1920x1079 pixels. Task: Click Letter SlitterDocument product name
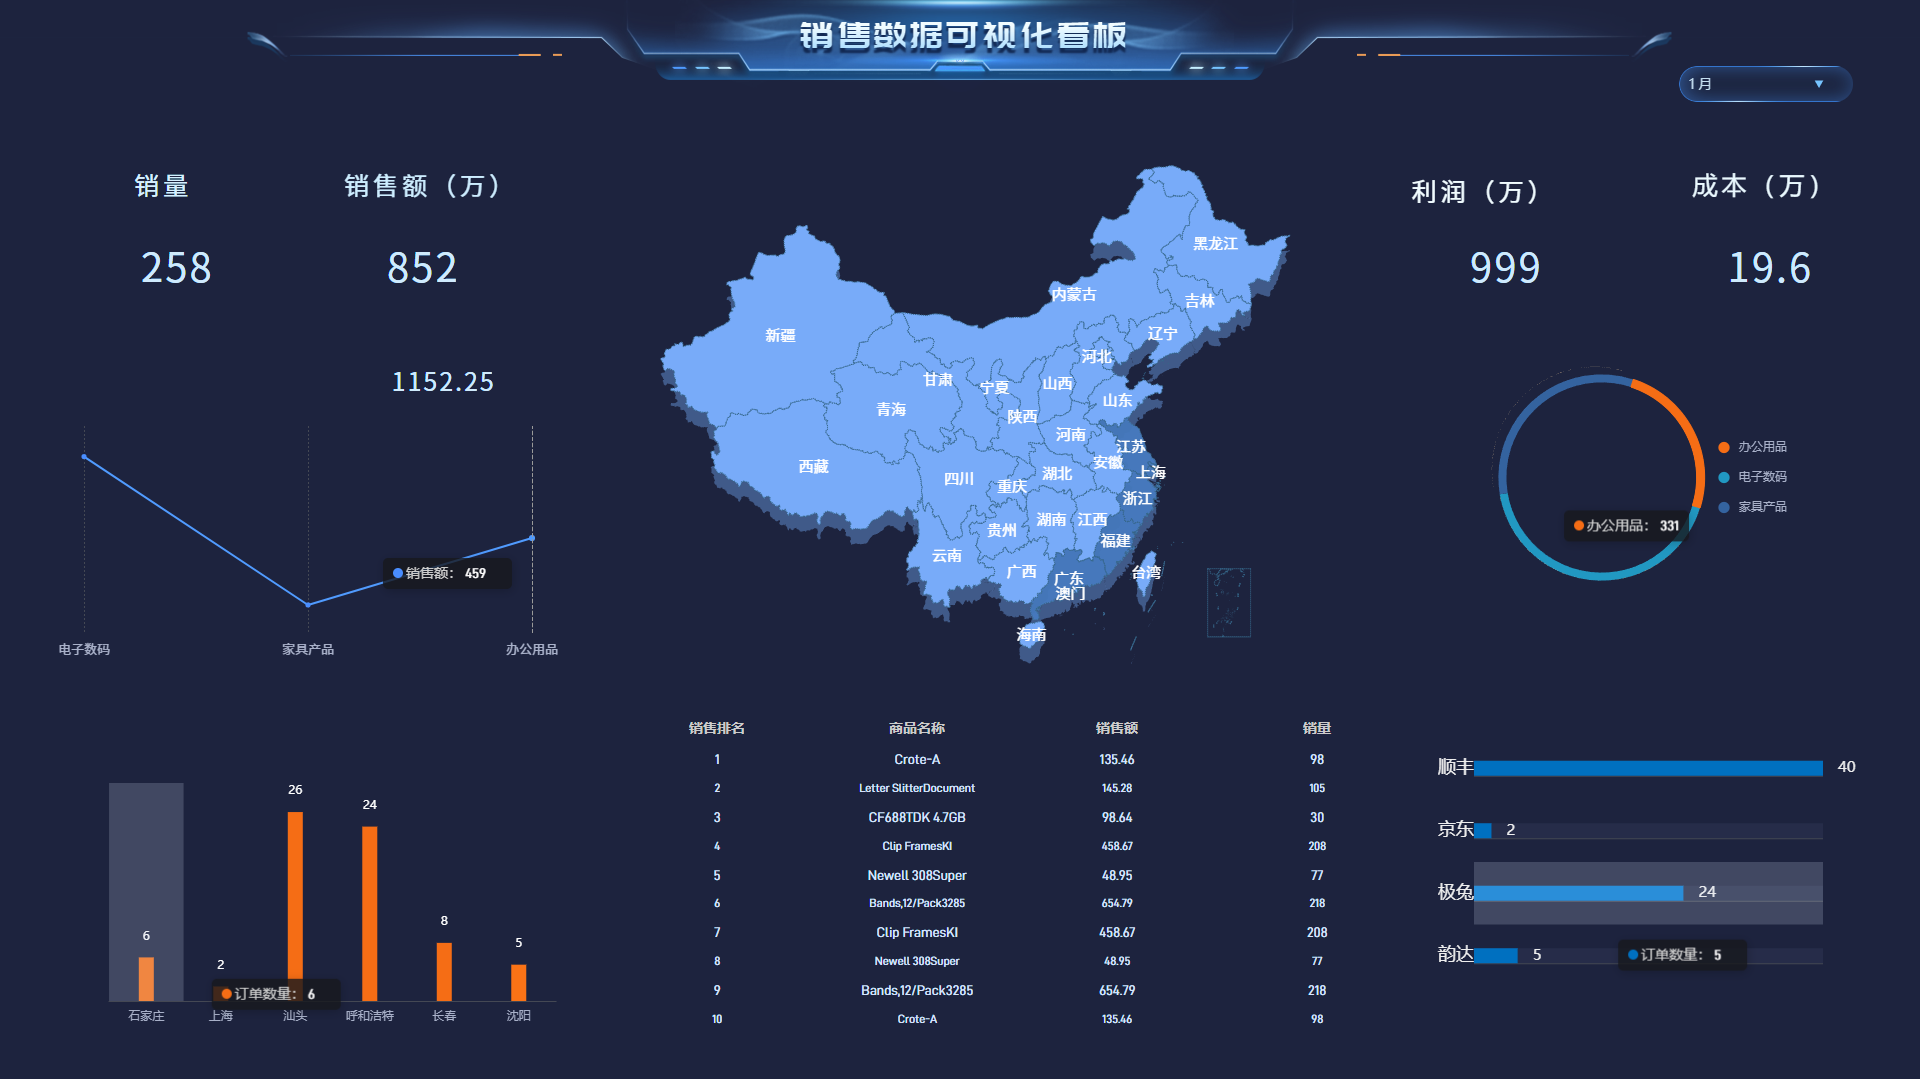click(917, 788)
